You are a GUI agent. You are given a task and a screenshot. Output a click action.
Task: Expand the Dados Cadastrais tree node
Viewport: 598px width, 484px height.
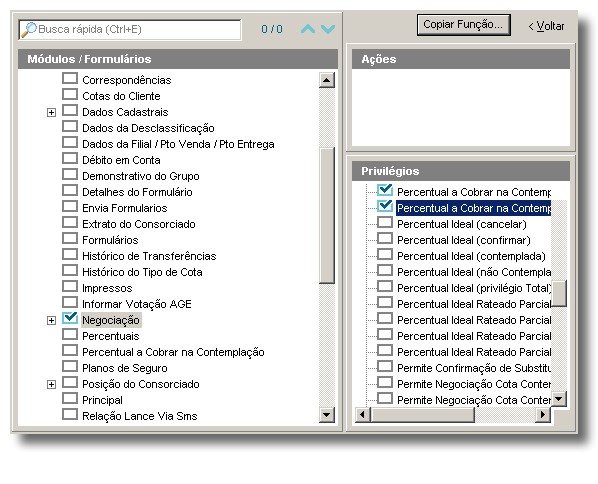51,113
